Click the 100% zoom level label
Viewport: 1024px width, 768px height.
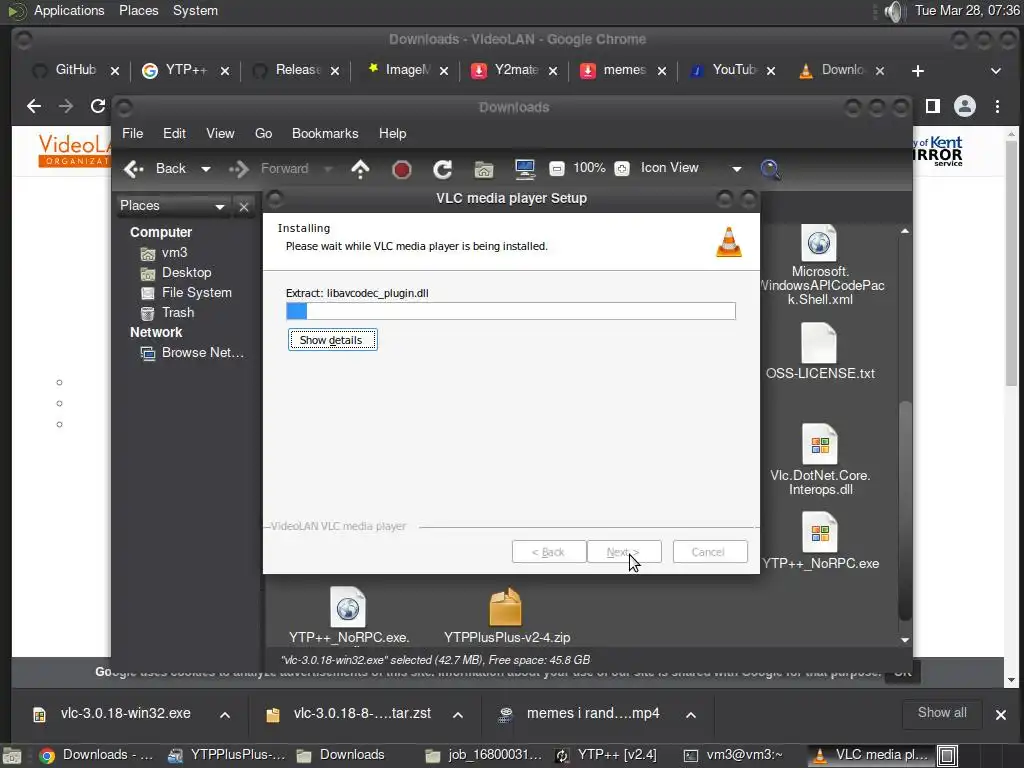(x=589, y=168)
